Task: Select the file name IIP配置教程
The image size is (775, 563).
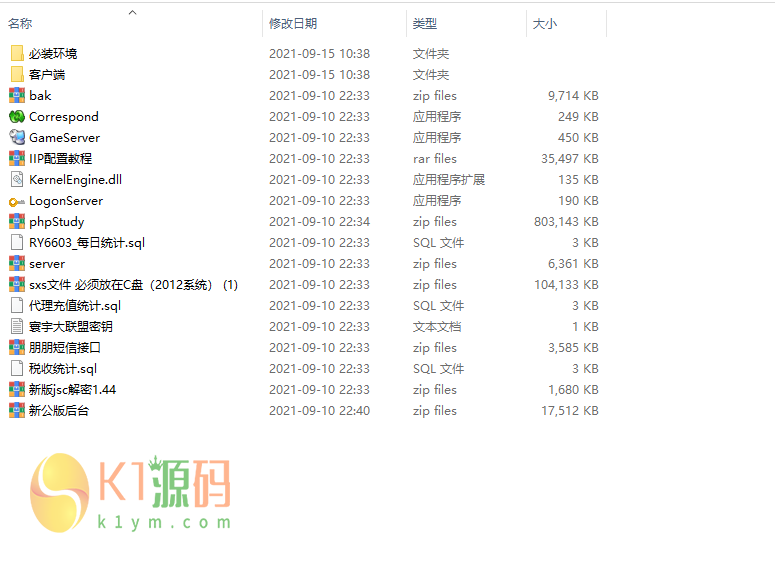Action: [x=60, y=159]
